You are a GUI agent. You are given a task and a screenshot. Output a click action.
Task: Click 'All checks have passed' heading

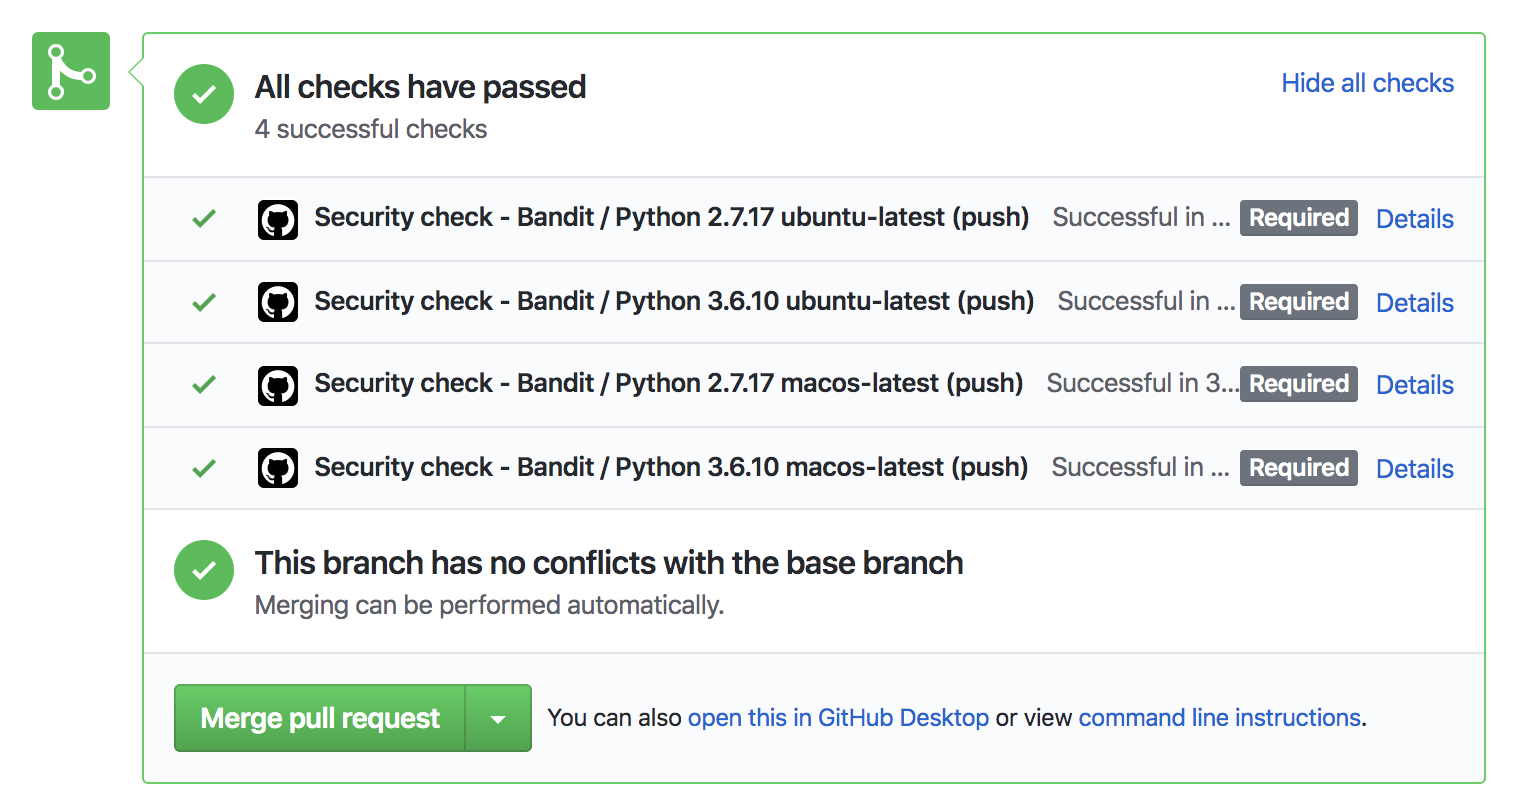point(420,87)
